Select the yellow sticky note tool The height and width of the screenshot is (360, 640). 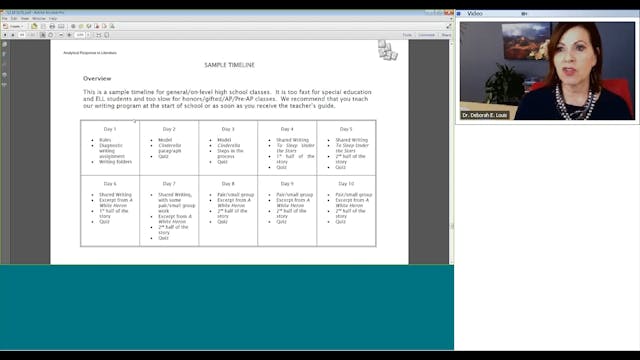coord(81,26)
